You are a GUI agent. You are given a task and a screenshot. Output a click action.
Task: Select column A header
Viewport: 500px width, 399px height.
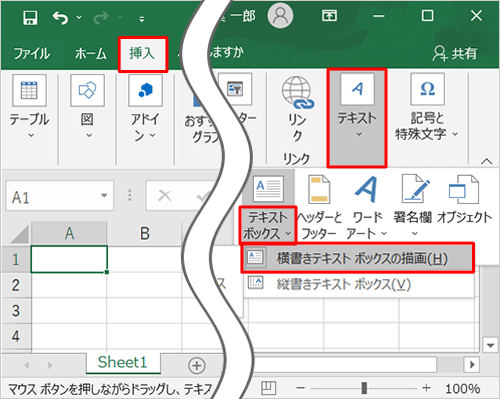69,233
